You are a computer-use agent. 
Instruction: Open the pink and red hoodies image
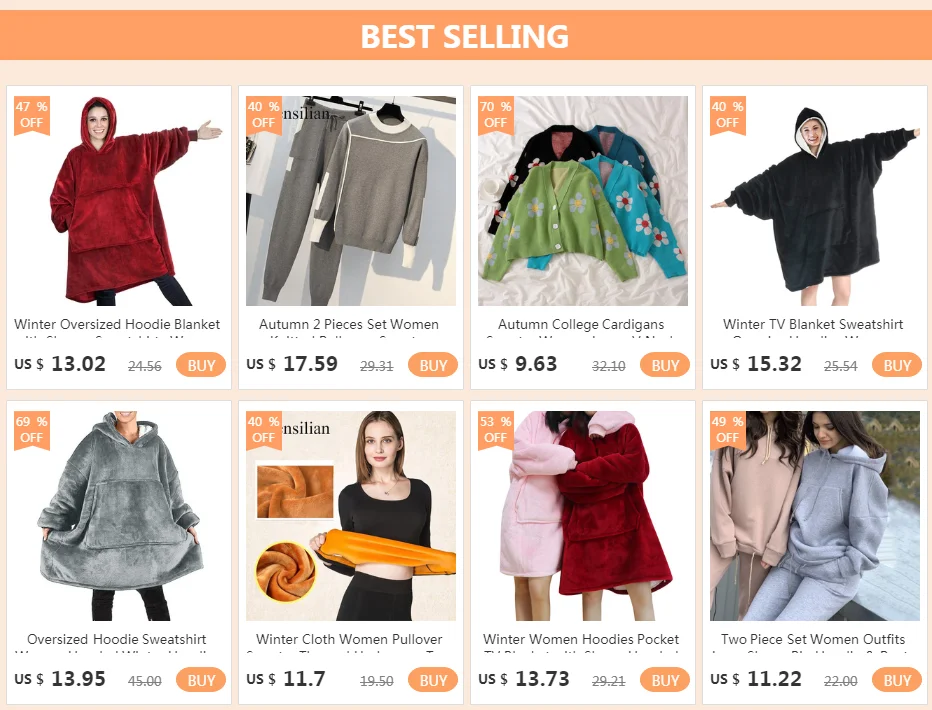pyautogui.click(x=582, y=516)
